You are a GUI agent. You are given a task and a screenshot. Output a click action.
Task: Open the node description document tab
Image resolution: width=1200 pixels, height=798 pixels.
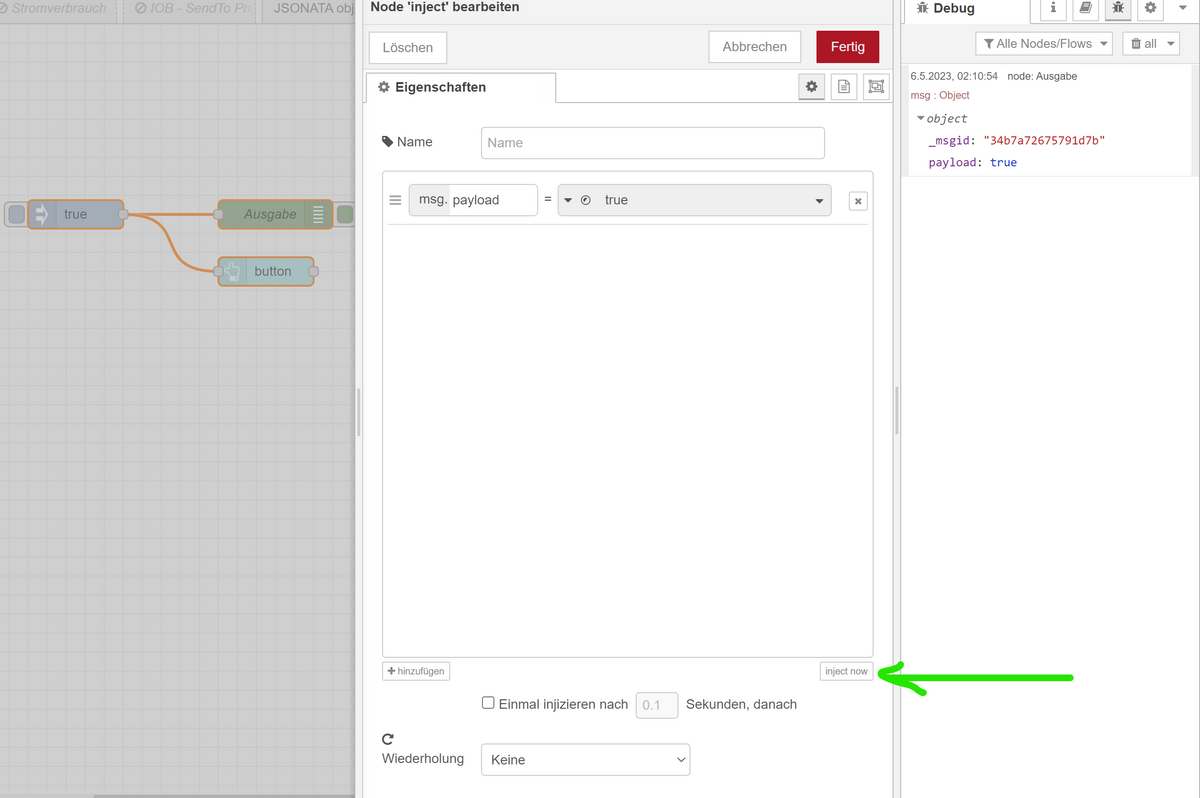[x=844, y=87]
